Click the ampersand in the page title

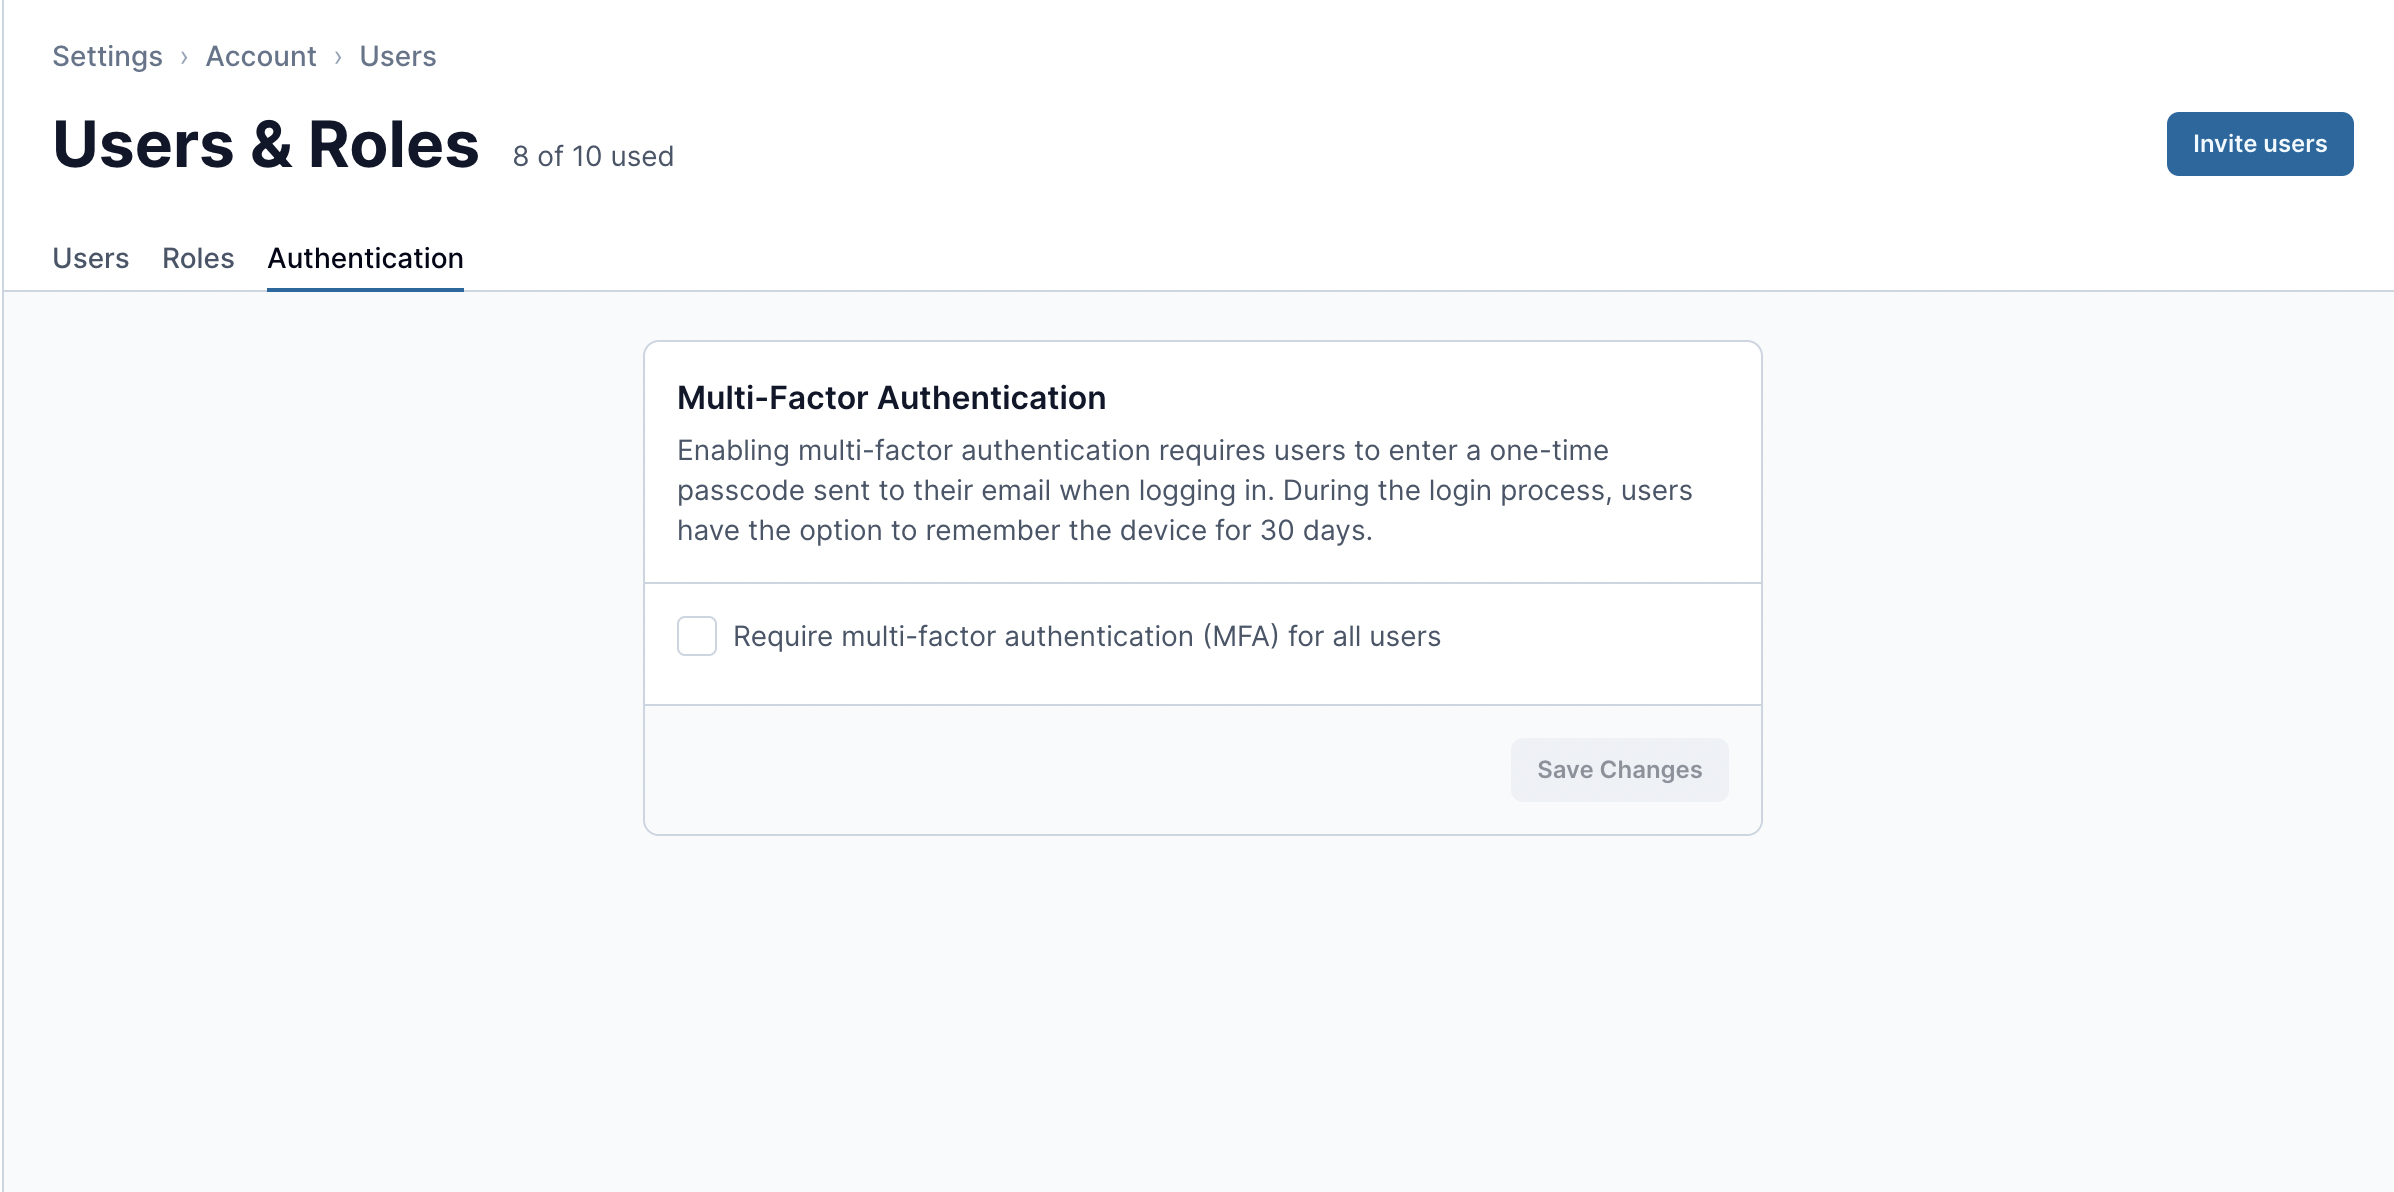coord(271,144)
